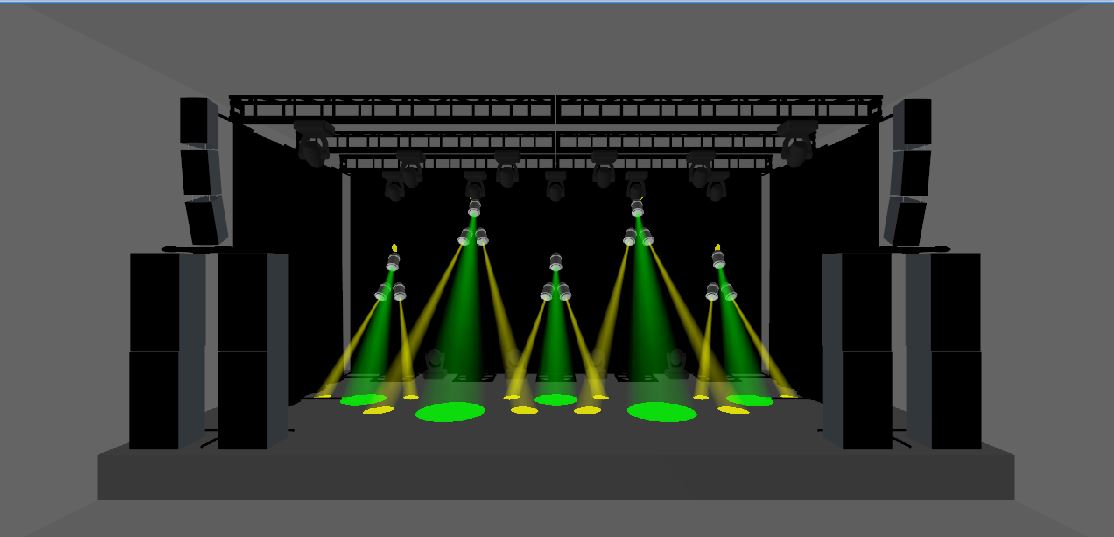Select top fixture of tall left beam cluster
Viewport: 1114px width, 537px height.
pos(474,208)
